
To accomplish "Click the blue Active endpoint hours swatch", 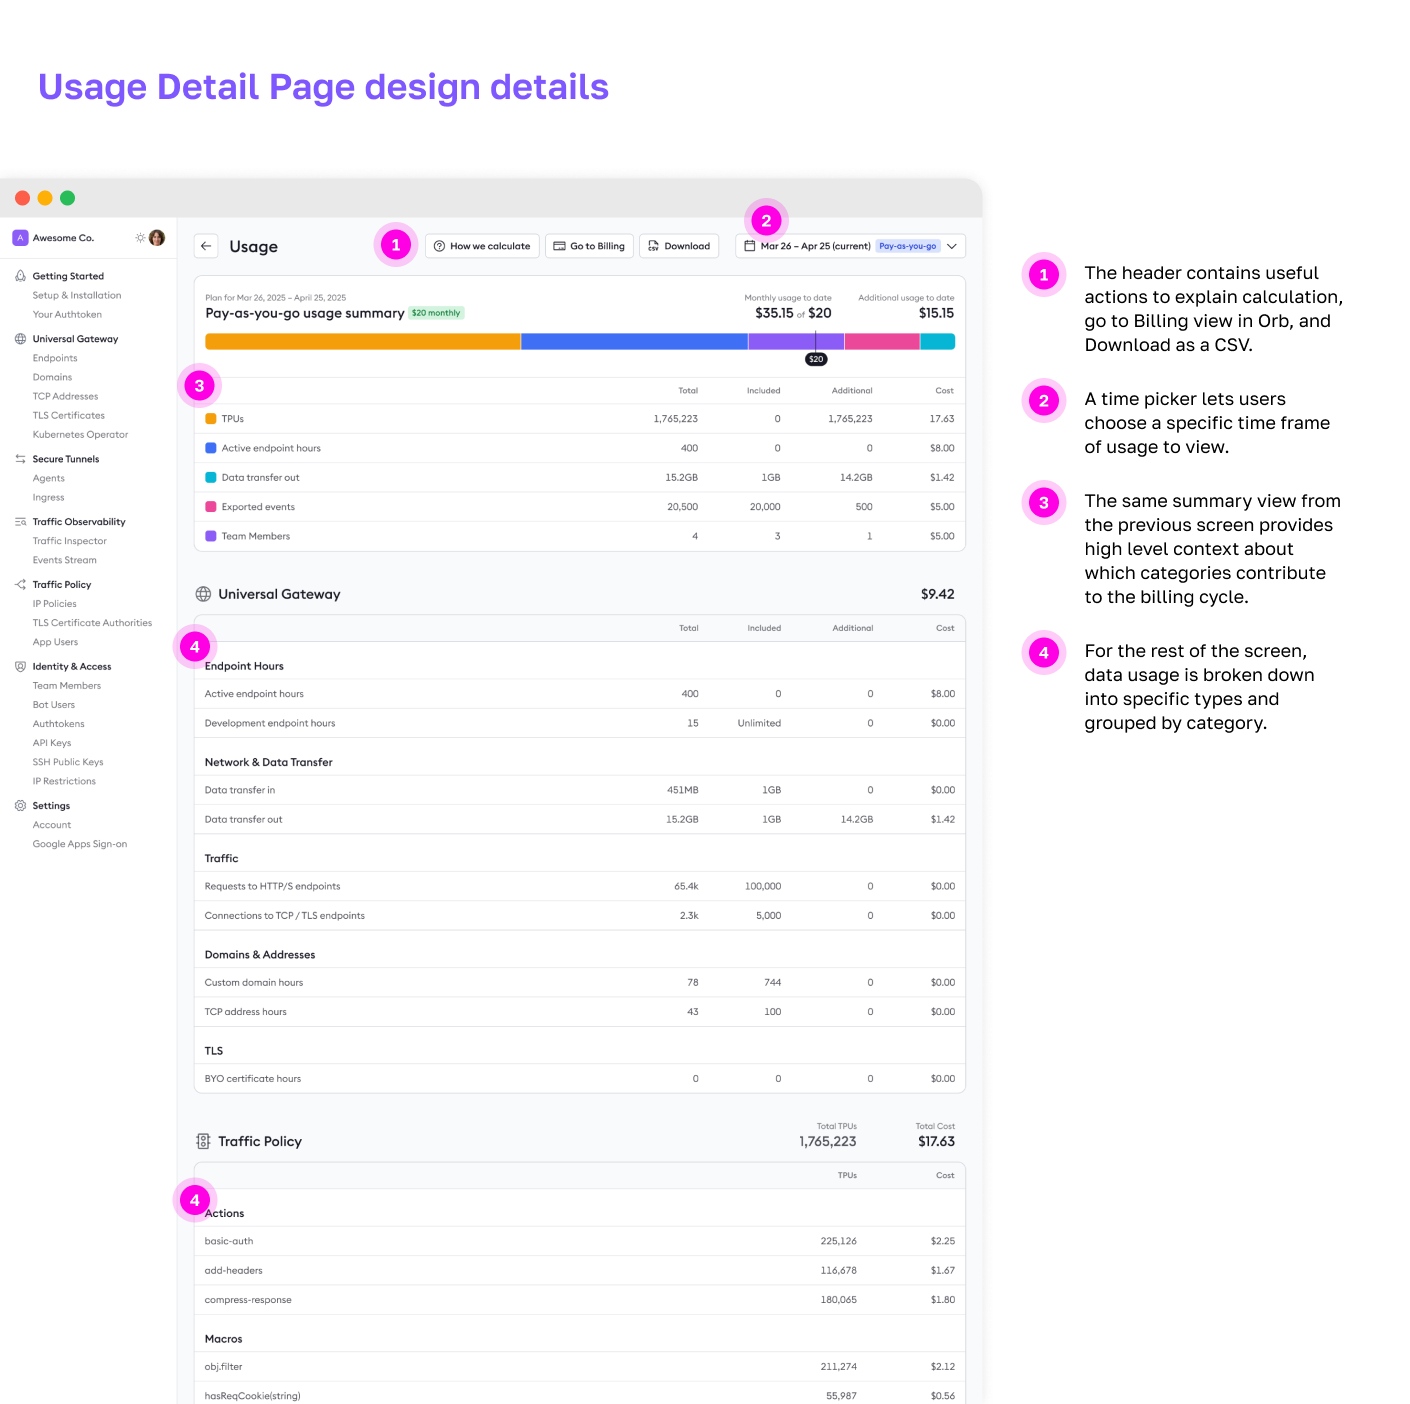I will coord(211,448).
